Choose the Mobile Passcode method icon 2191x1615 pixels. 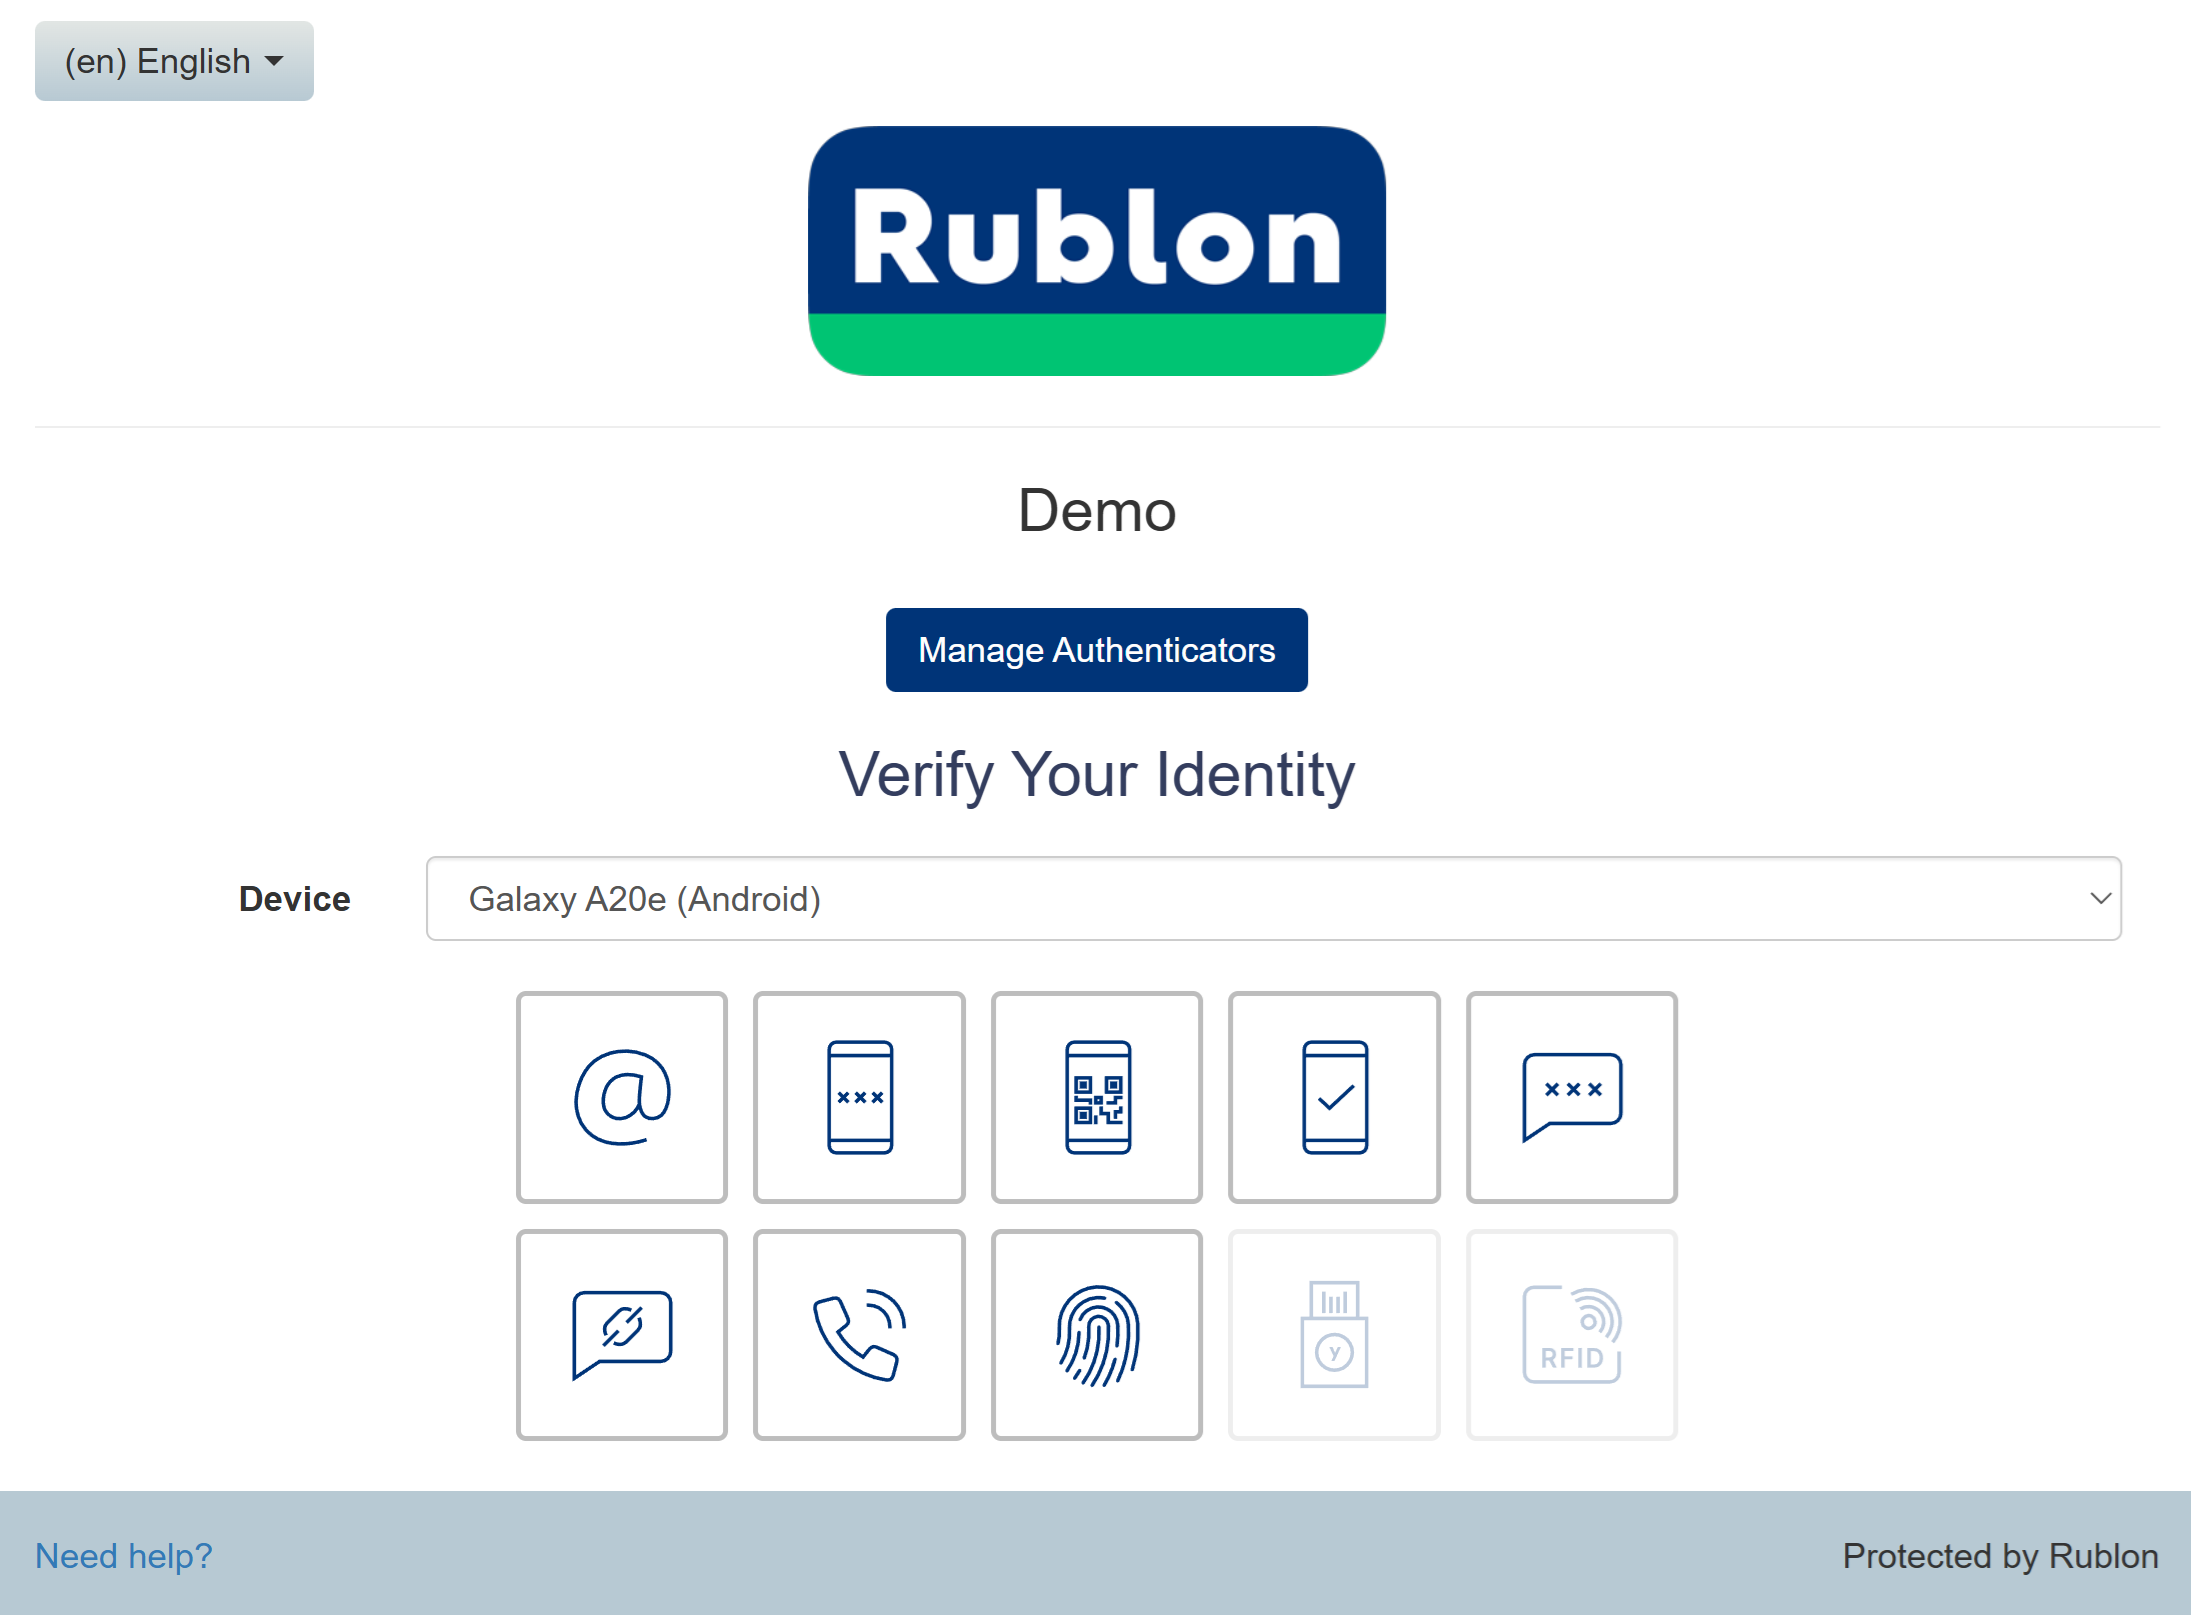tap(859, 1097)
